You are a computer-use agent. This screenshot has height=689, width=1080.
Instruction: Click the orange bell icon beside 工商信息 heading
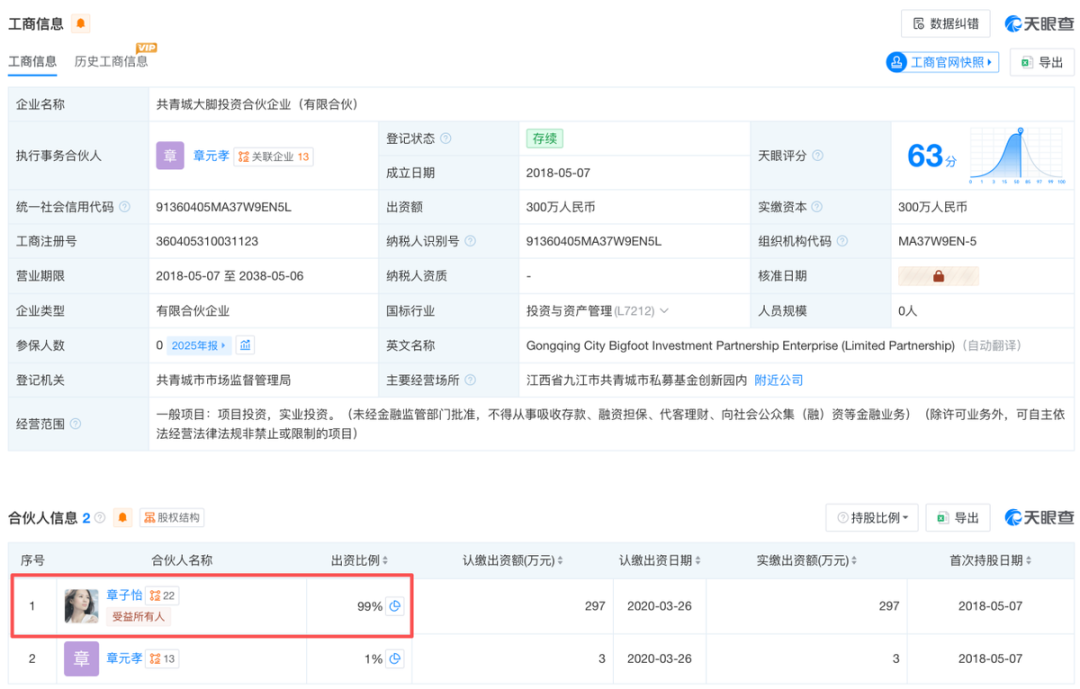coord(81,23)
